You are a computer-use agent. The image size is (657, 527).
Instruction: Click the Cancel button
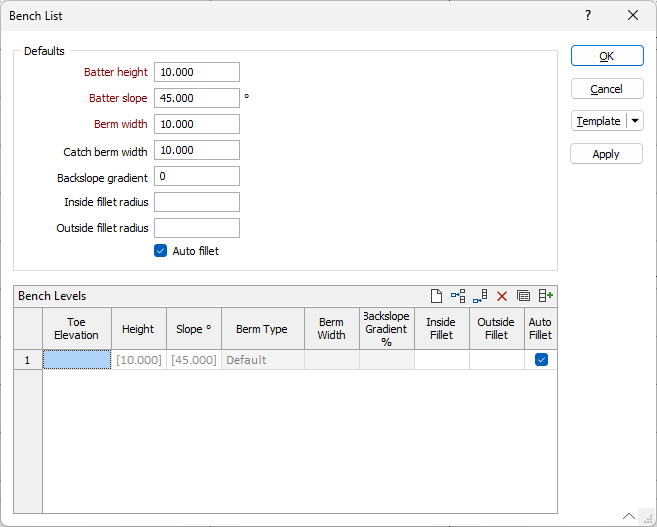(606, 89)
